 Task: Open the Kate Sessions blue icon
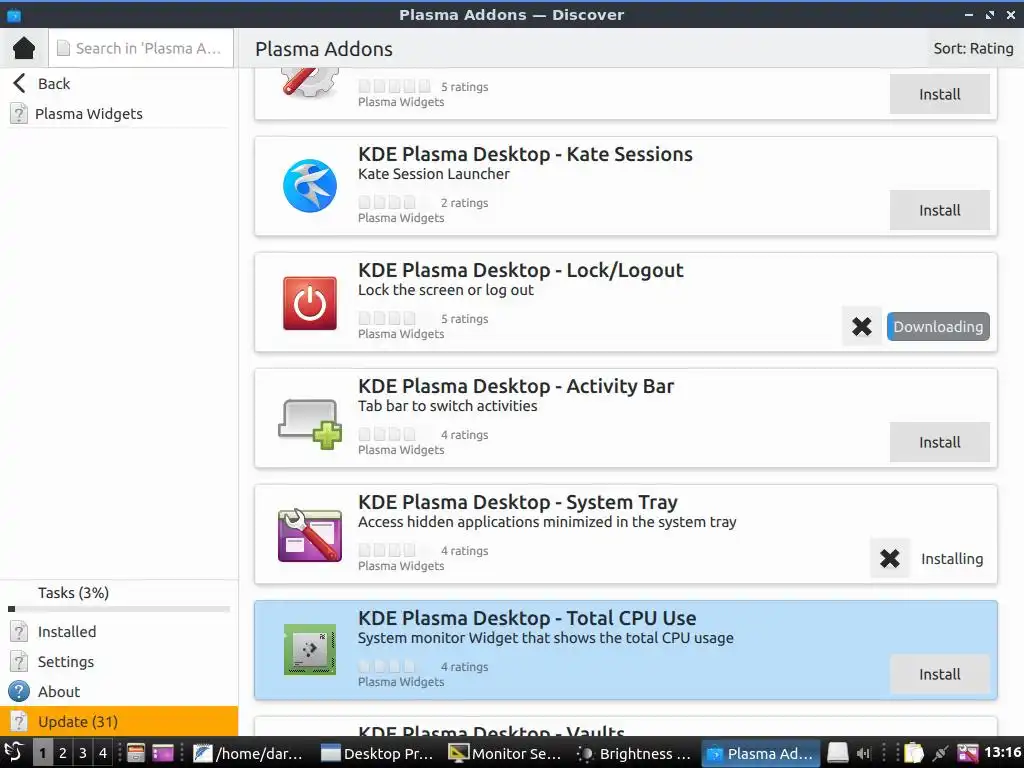pos(310,186)
